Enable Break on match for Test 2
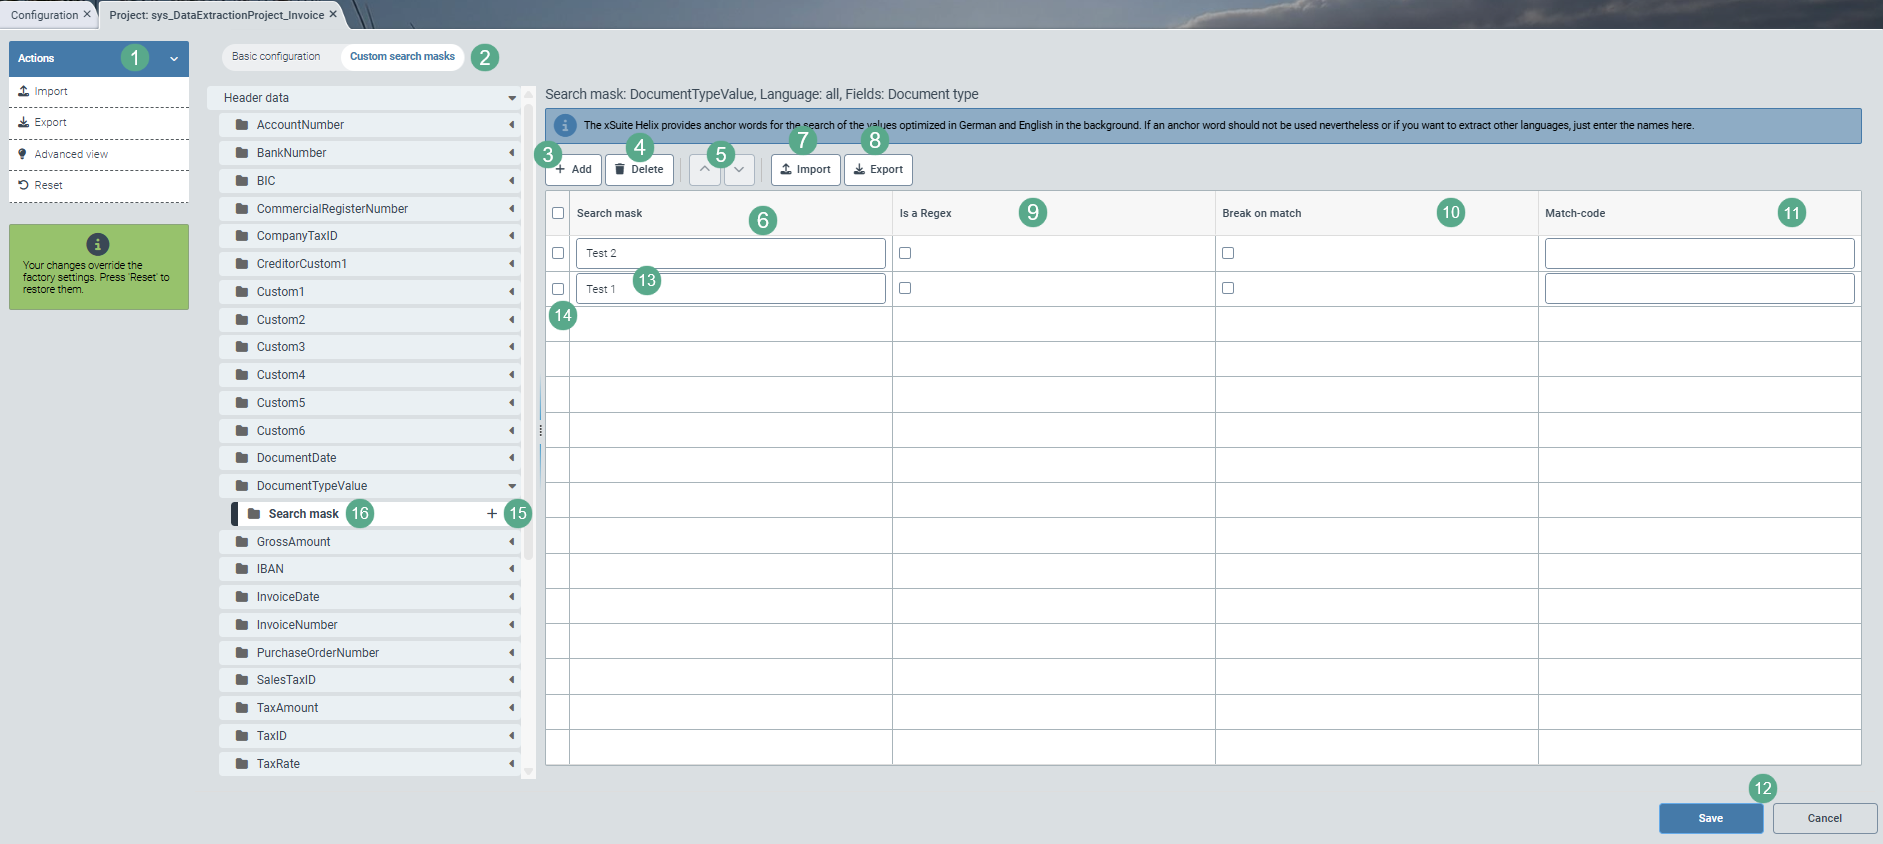The height and width of the screenshot is (844, 1883). pos(1228,253)
